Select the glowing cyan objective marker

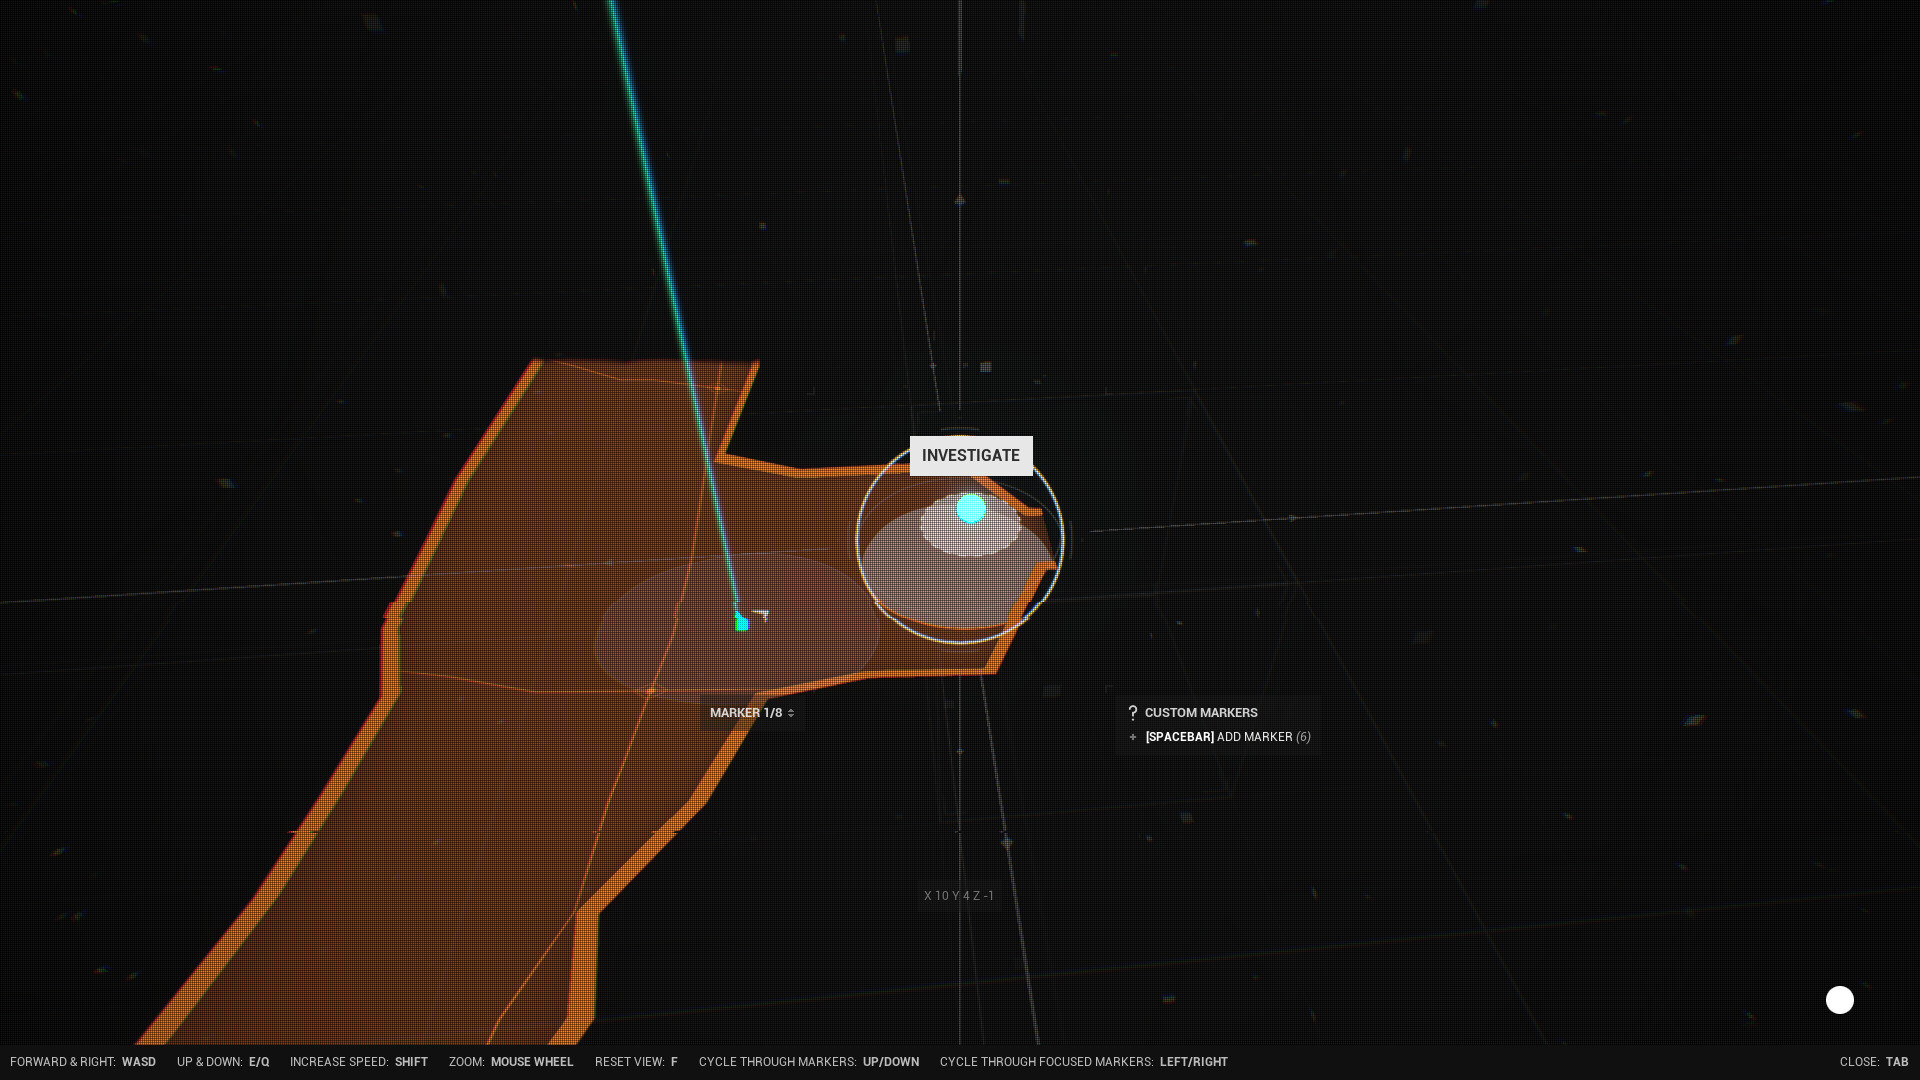coord(970,509)
